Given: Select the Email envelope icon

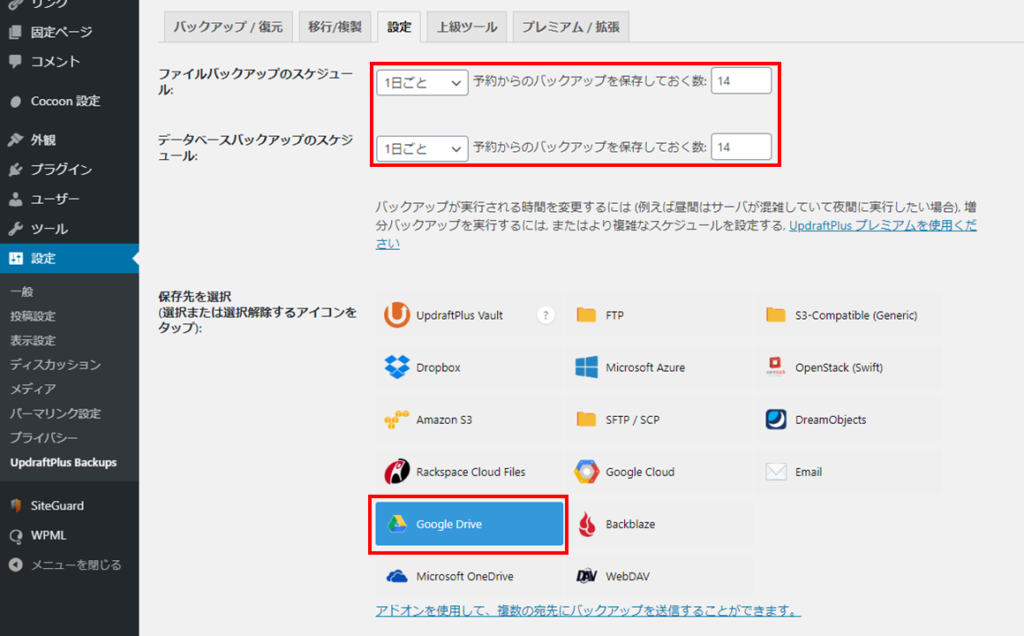Looking at the screenshot, I should coord(776,471).
